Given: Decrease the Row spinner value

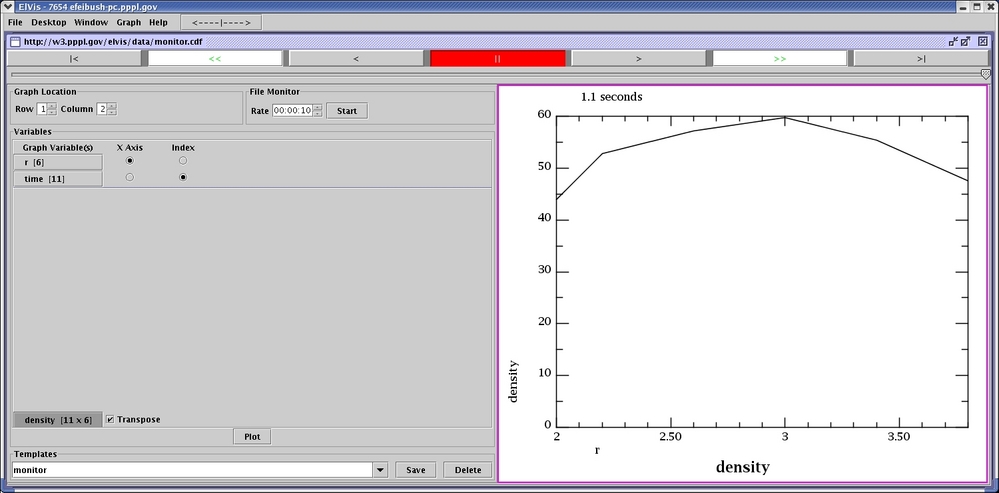Looking at the screenshot, I should point(52,112).
